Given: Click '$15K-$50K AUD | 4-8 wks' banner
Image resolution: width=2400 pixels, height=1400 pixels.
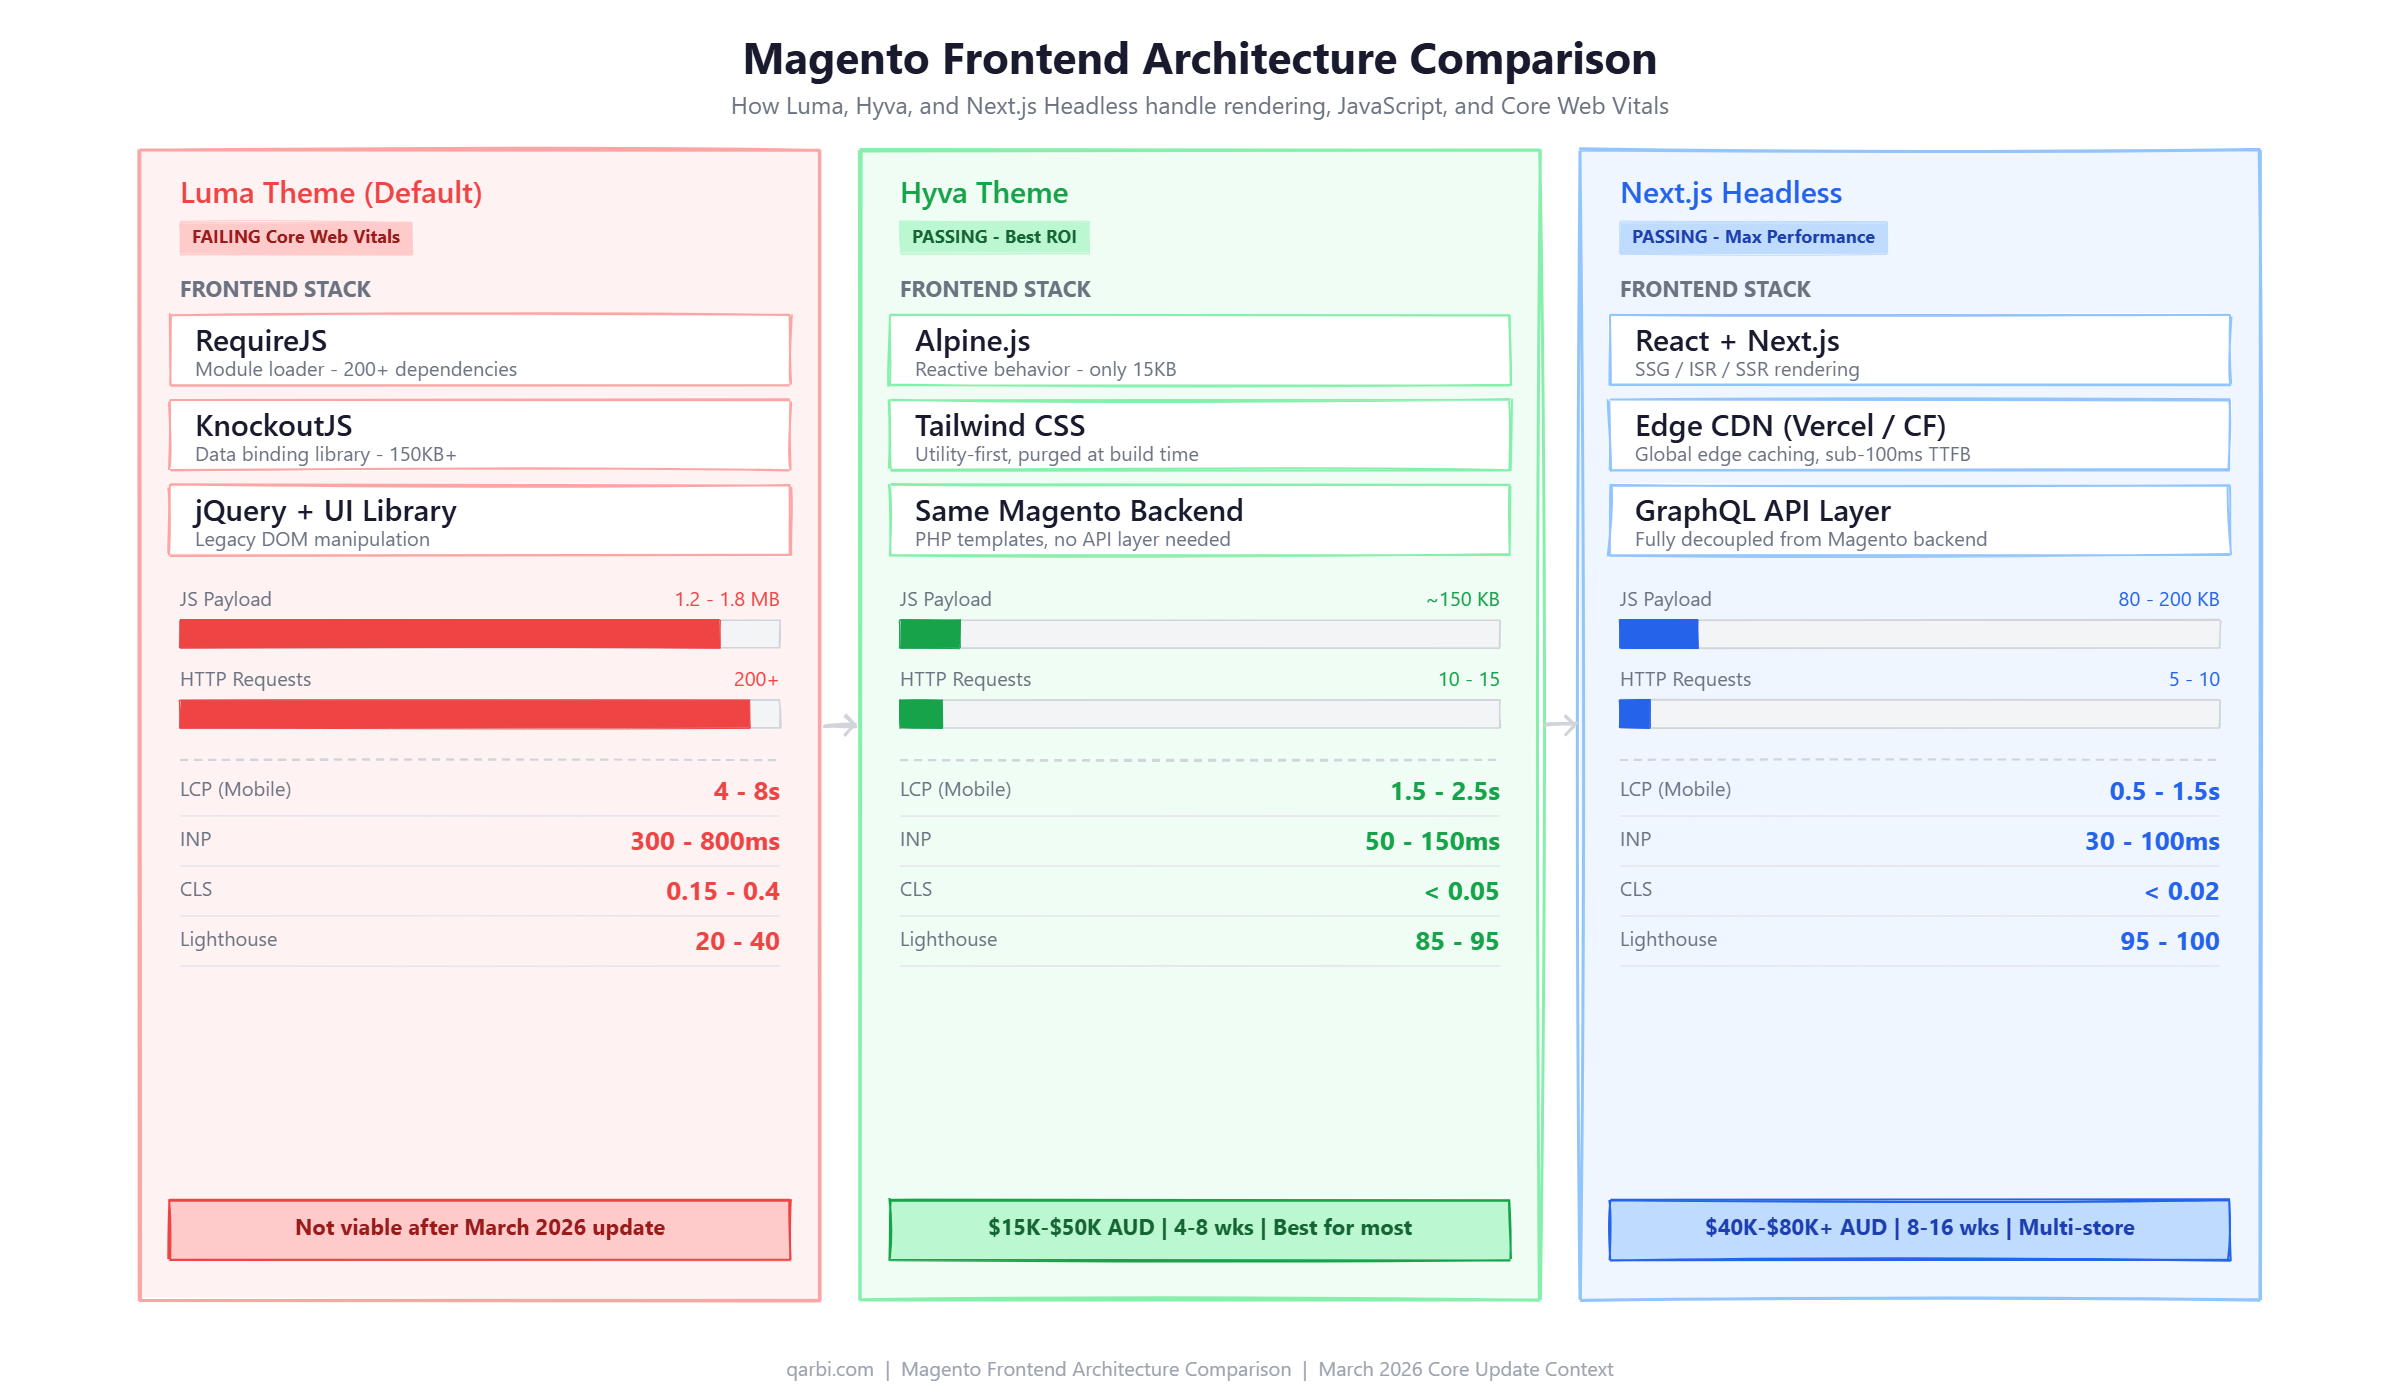Looking at the screenshot, I should click(x=1200, y=1229).
